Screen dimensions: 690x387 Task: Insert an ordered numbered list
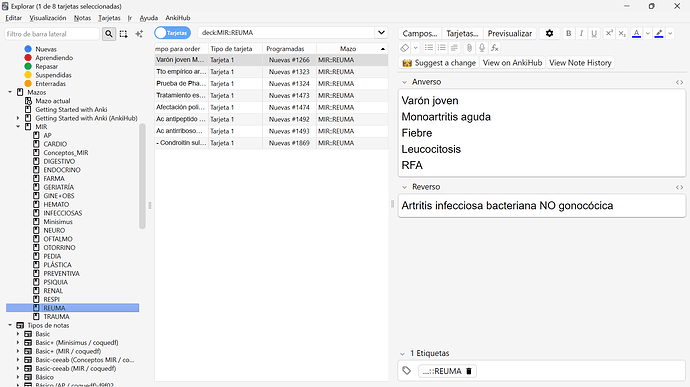click(441, 48)
